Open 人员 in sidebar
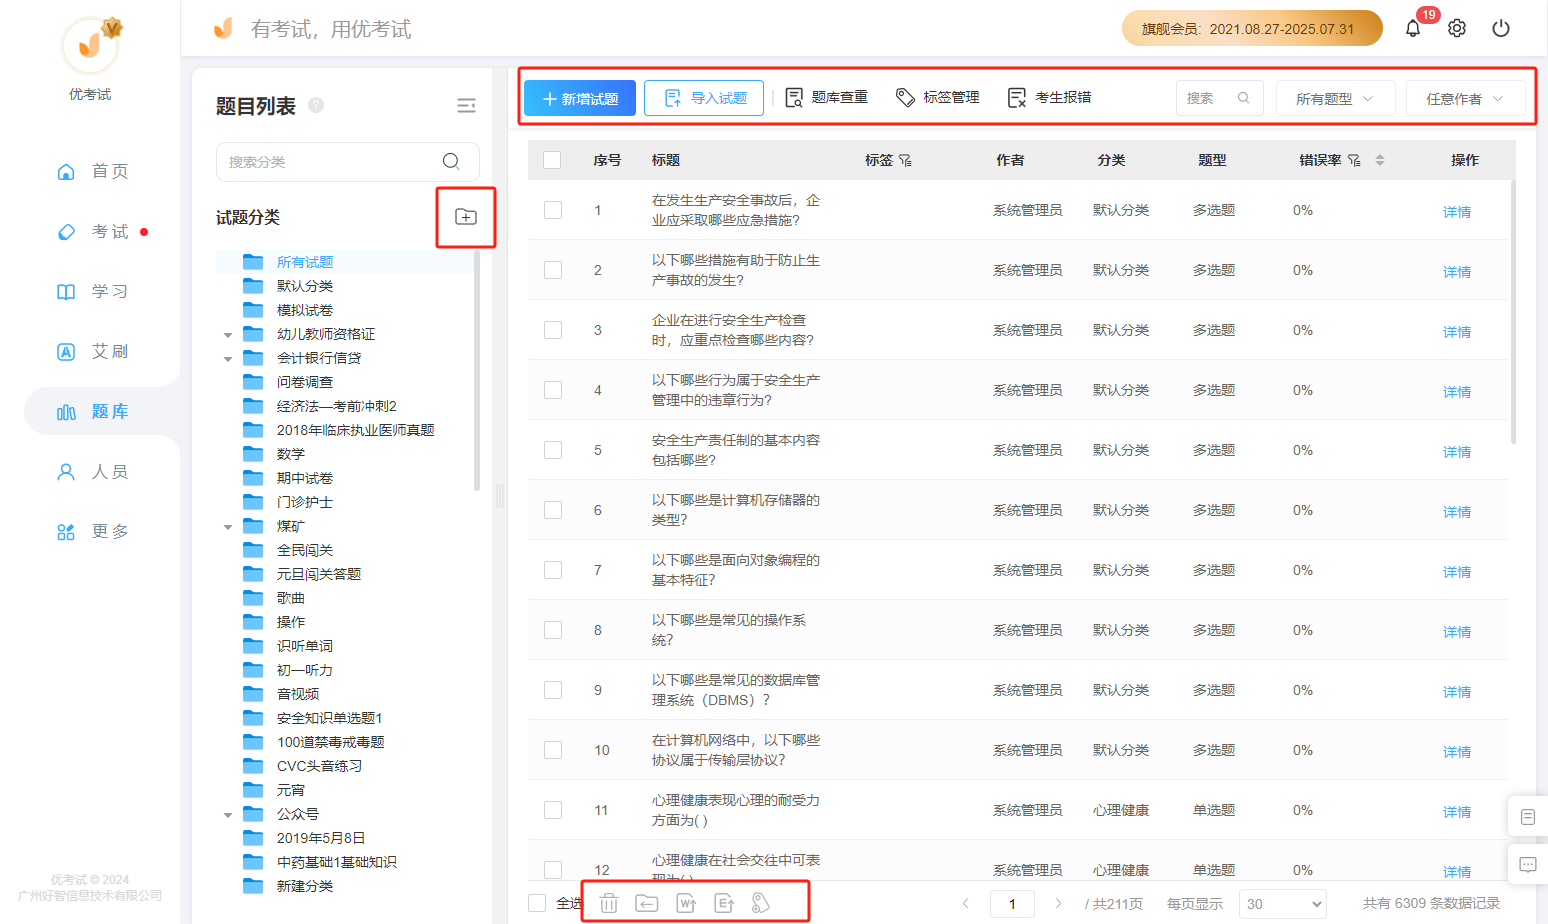 [93, 471]
